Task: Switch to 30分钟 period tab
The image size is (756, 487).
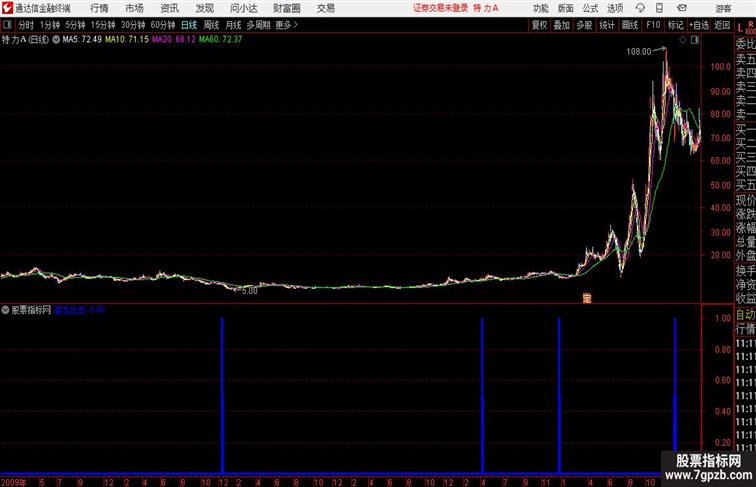Action: (133, 25)
